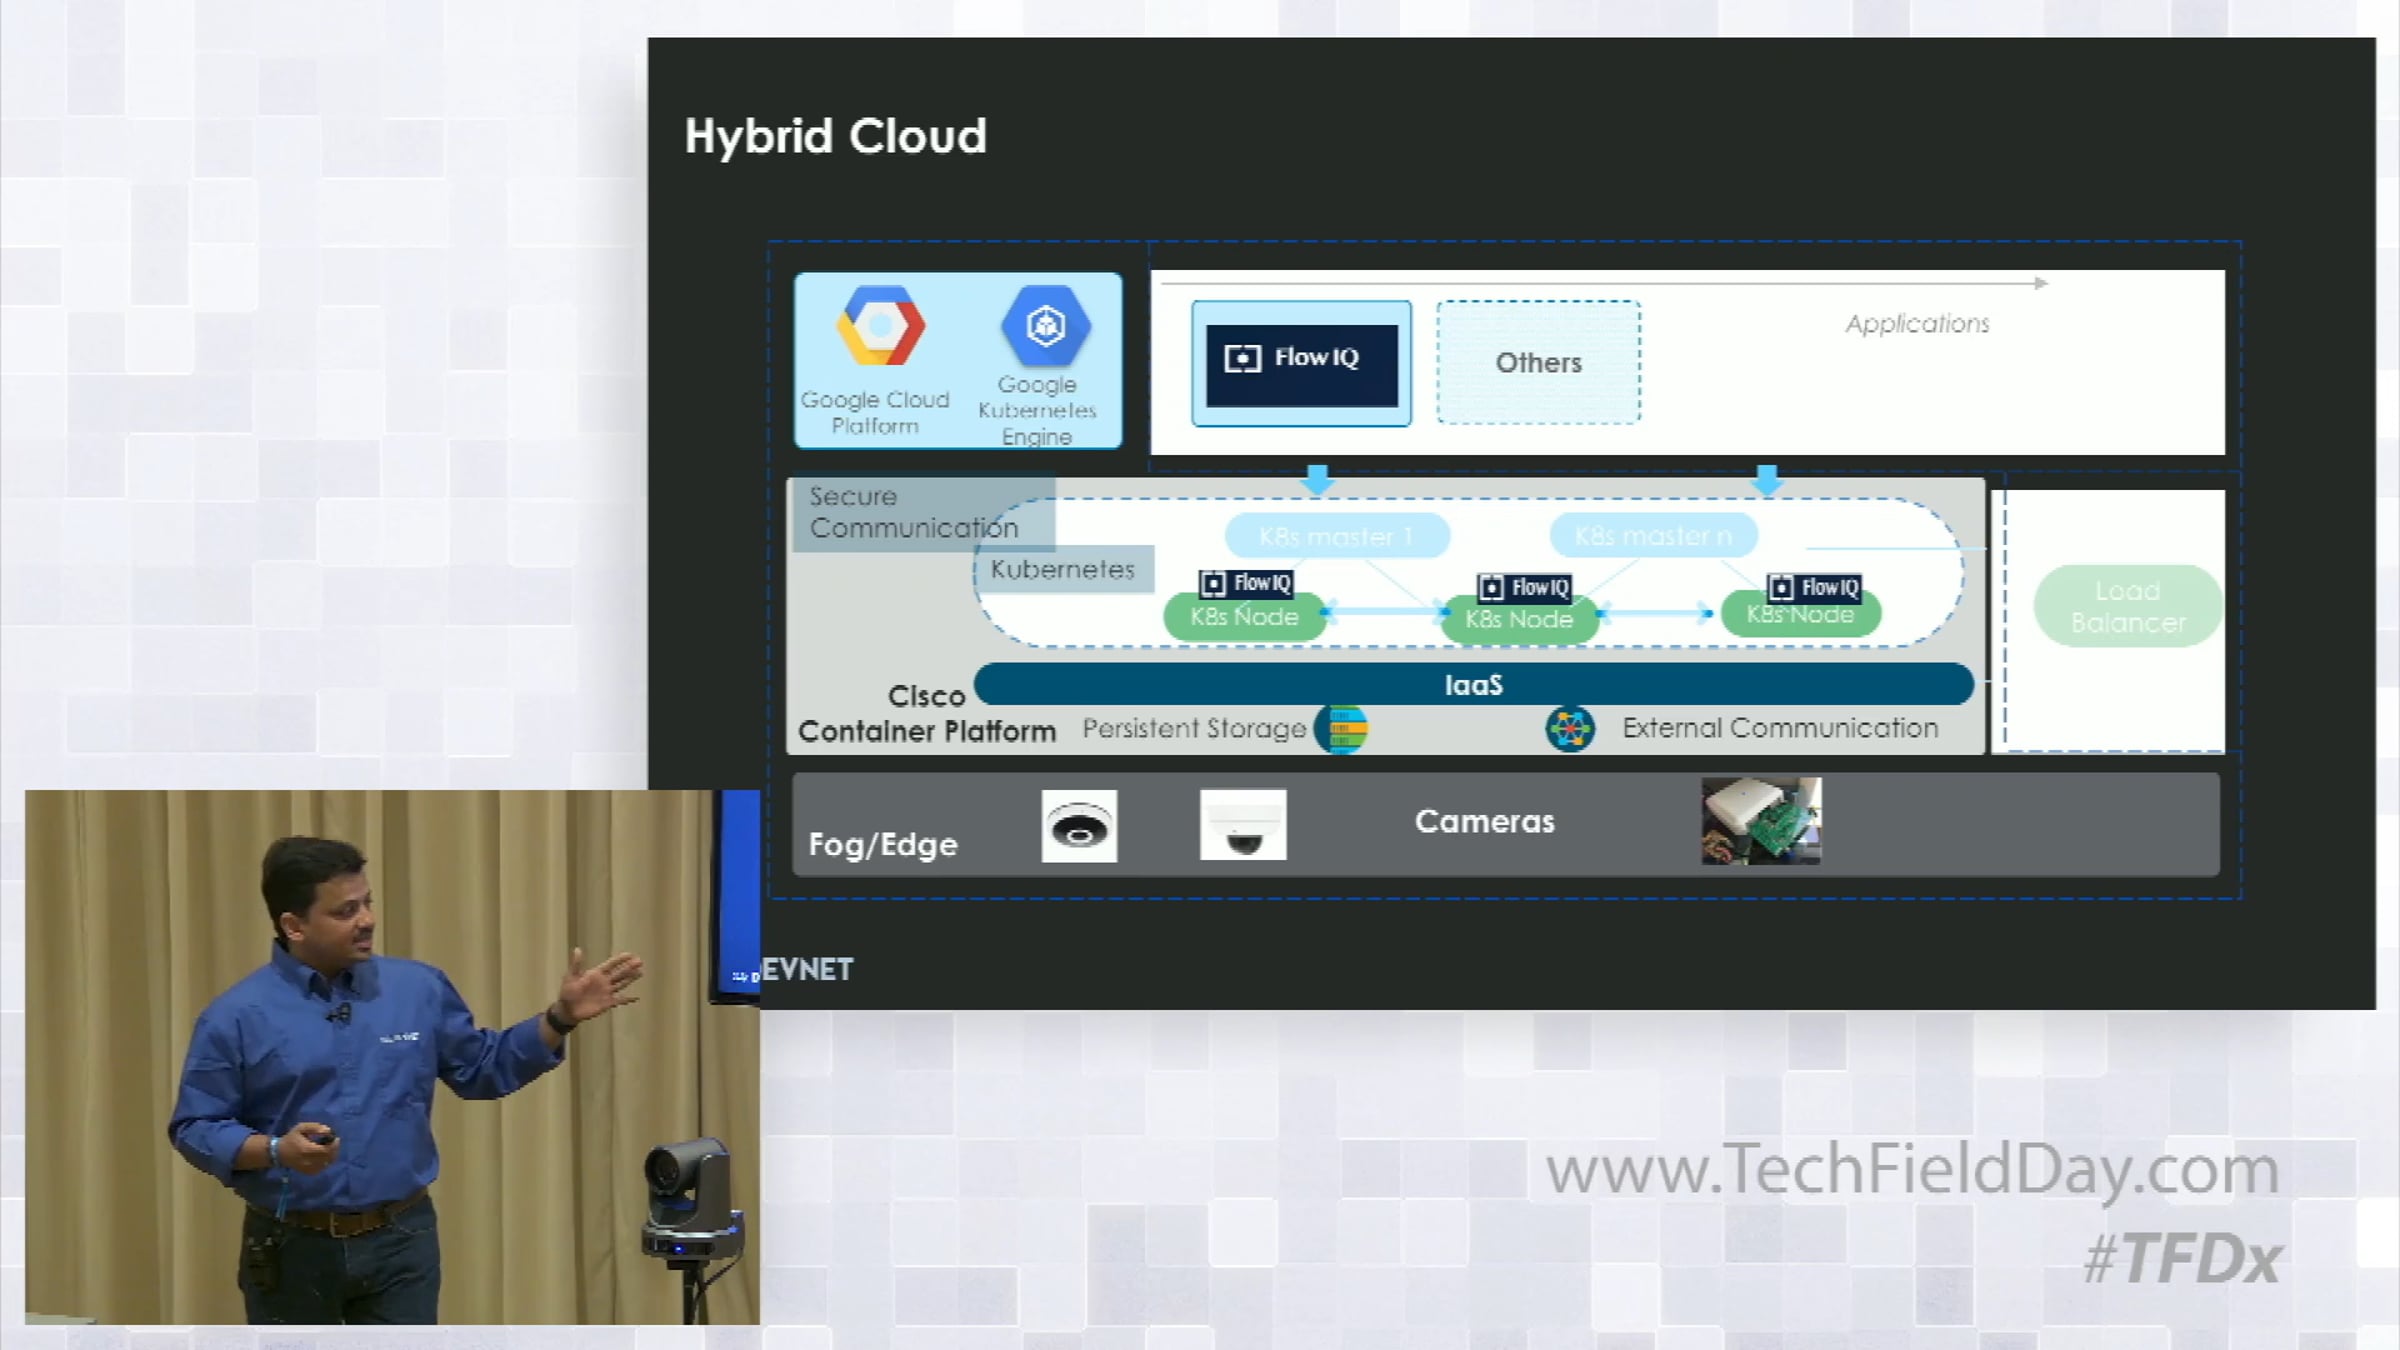Click the Kubernetes label tag
This screenshot has width=2400, height=1350.
click(x=1063, y=569)
